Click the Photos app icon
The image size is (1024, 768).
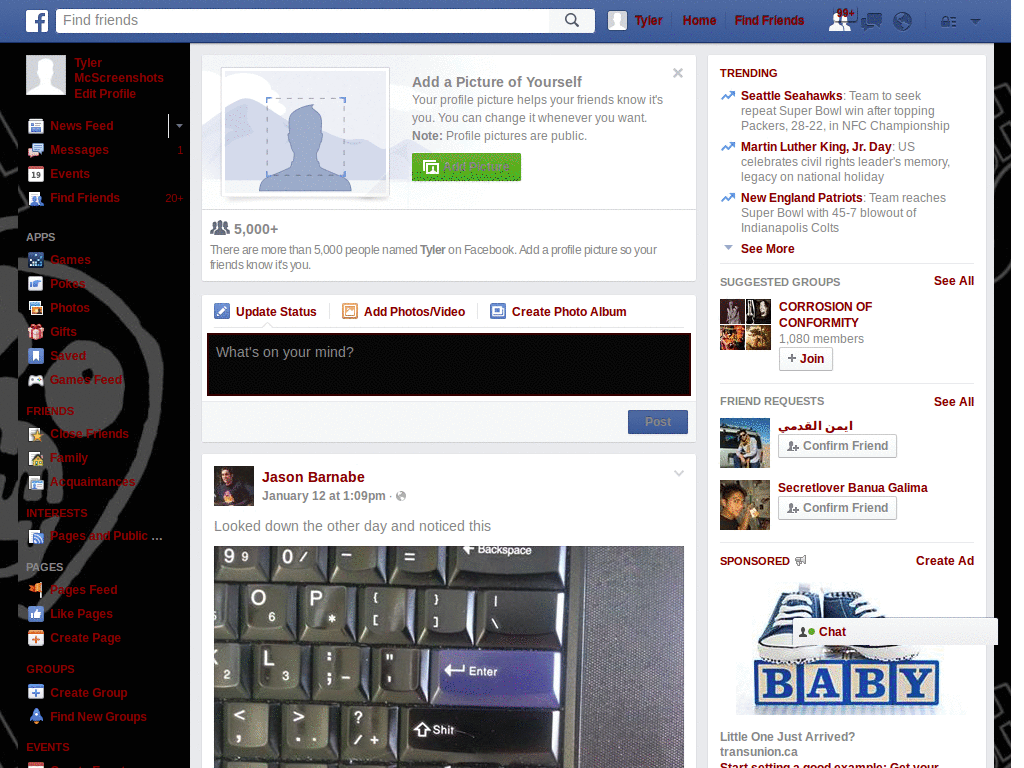point(36,308)
